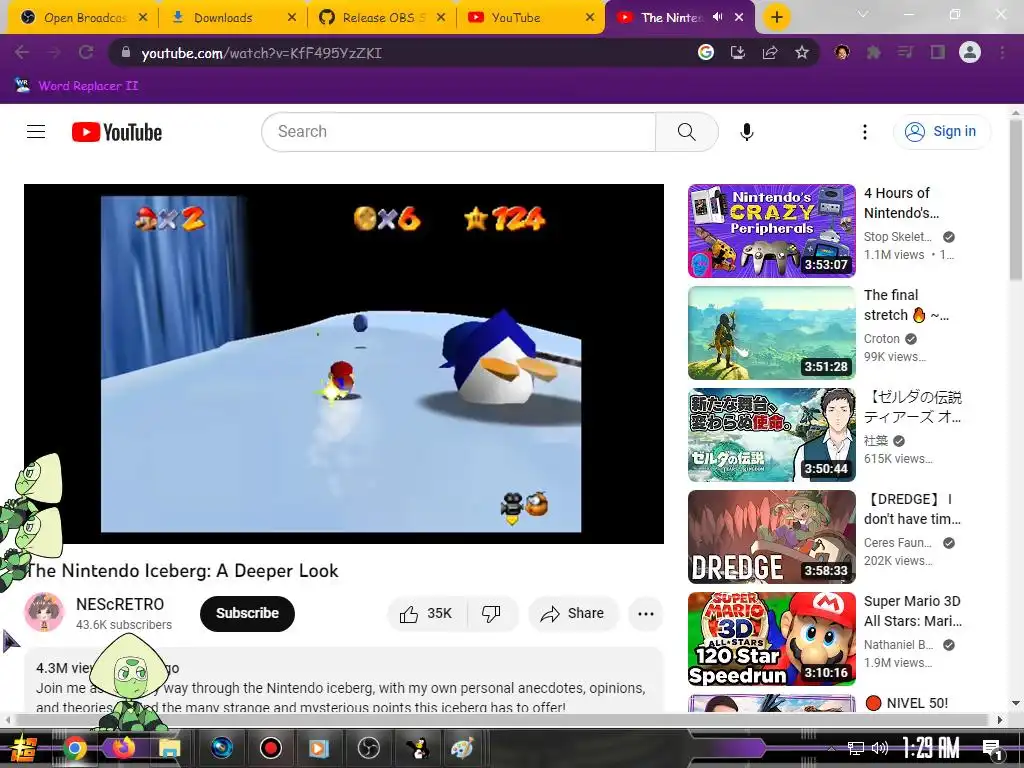Open the YouTube hamburger guide menu
Viewport: 1024px width, 768px height.
pyautogui.click(x=36, y=132)
